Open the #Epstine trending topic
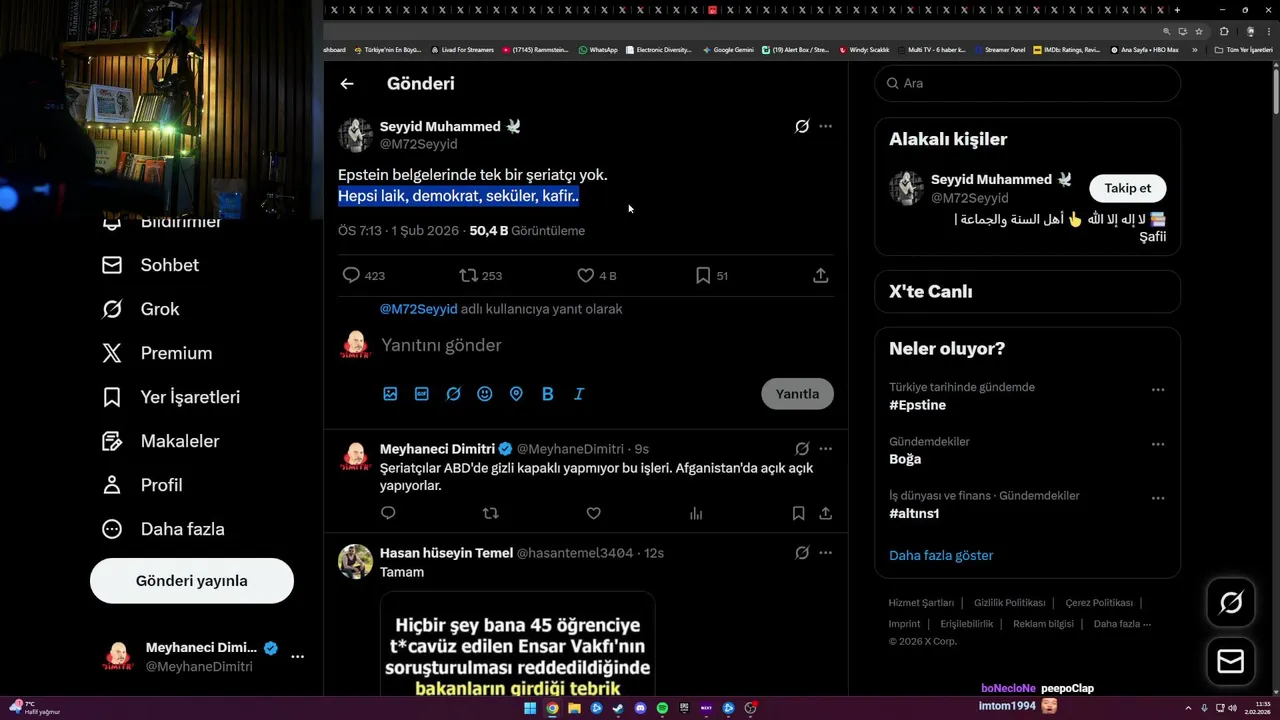 (x=917, y=405)
